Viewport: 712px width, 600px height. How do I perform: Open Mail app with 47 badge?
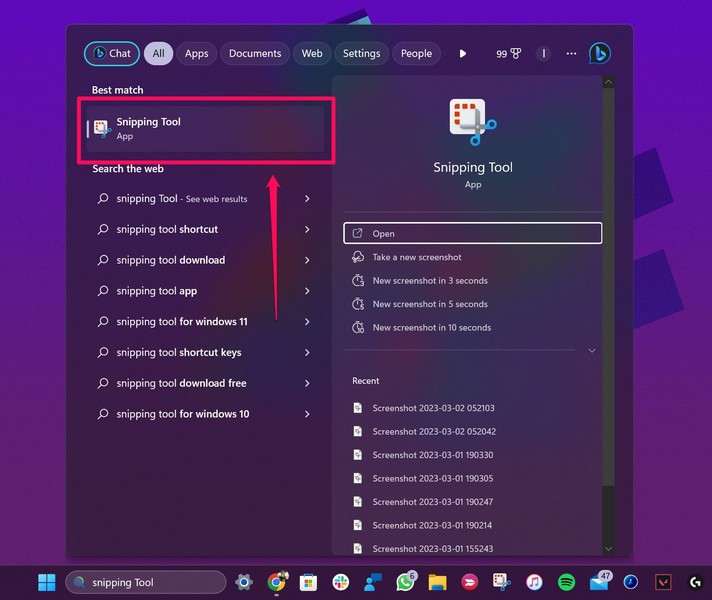click(x=599, y=581)
